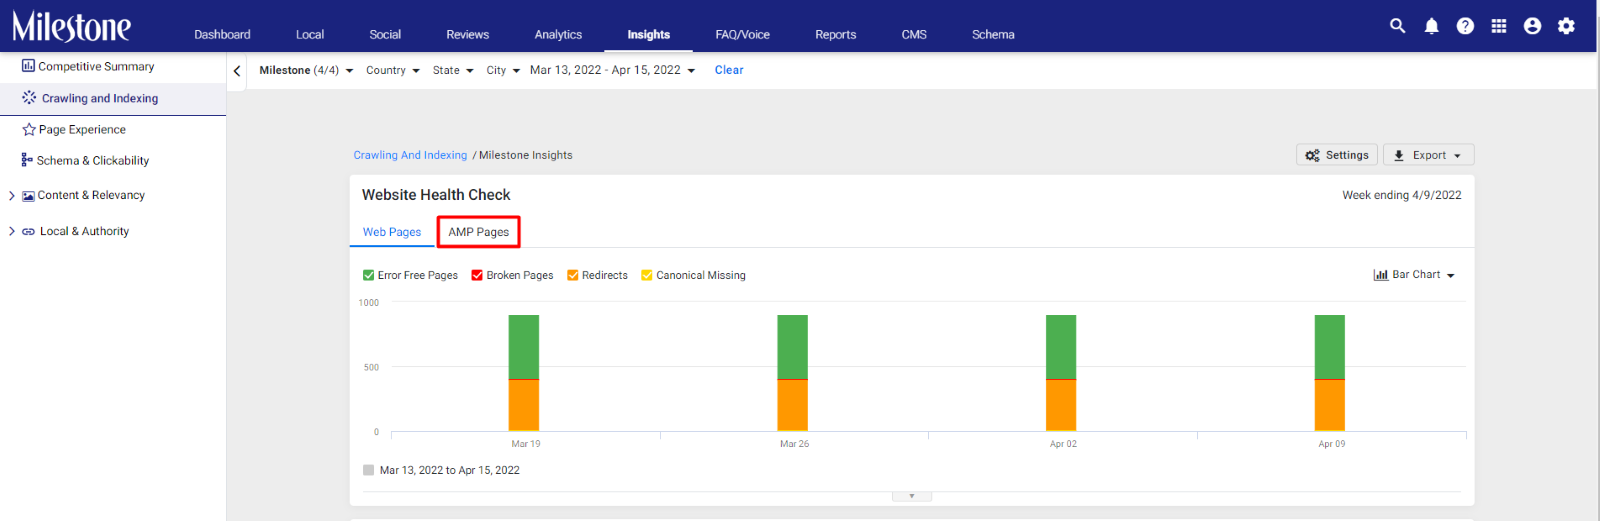Viewport: 1600px width, 521px height.
Task: Open the user account profile icon
Action: tap(1532, 26)
